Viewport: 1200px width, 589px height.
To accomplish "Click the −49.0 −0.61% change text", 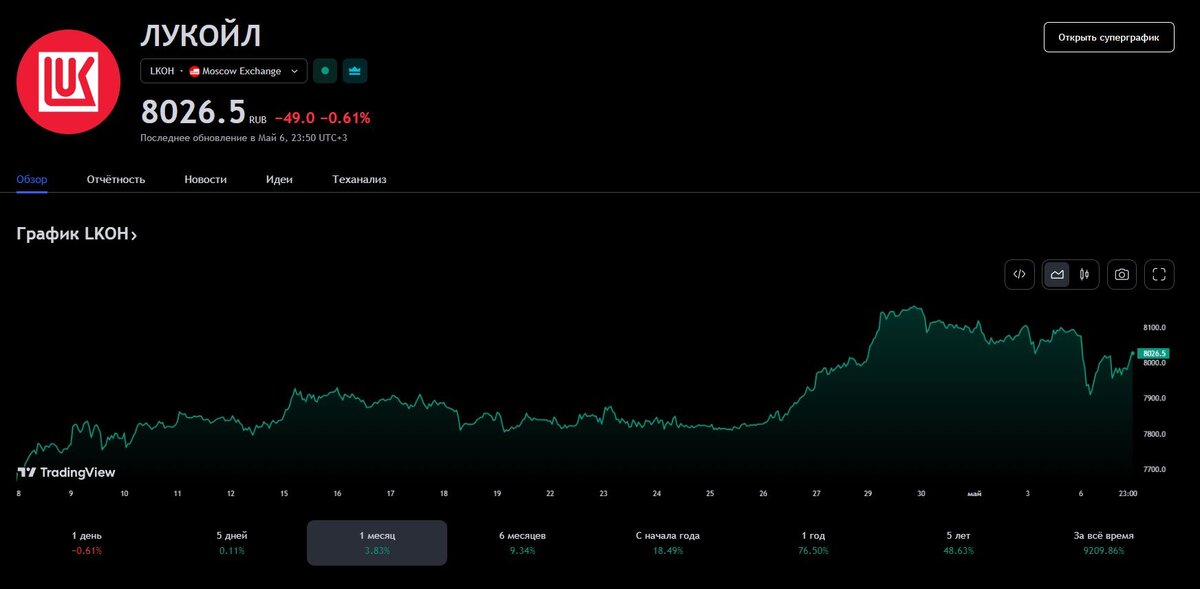I will [322, 118].
